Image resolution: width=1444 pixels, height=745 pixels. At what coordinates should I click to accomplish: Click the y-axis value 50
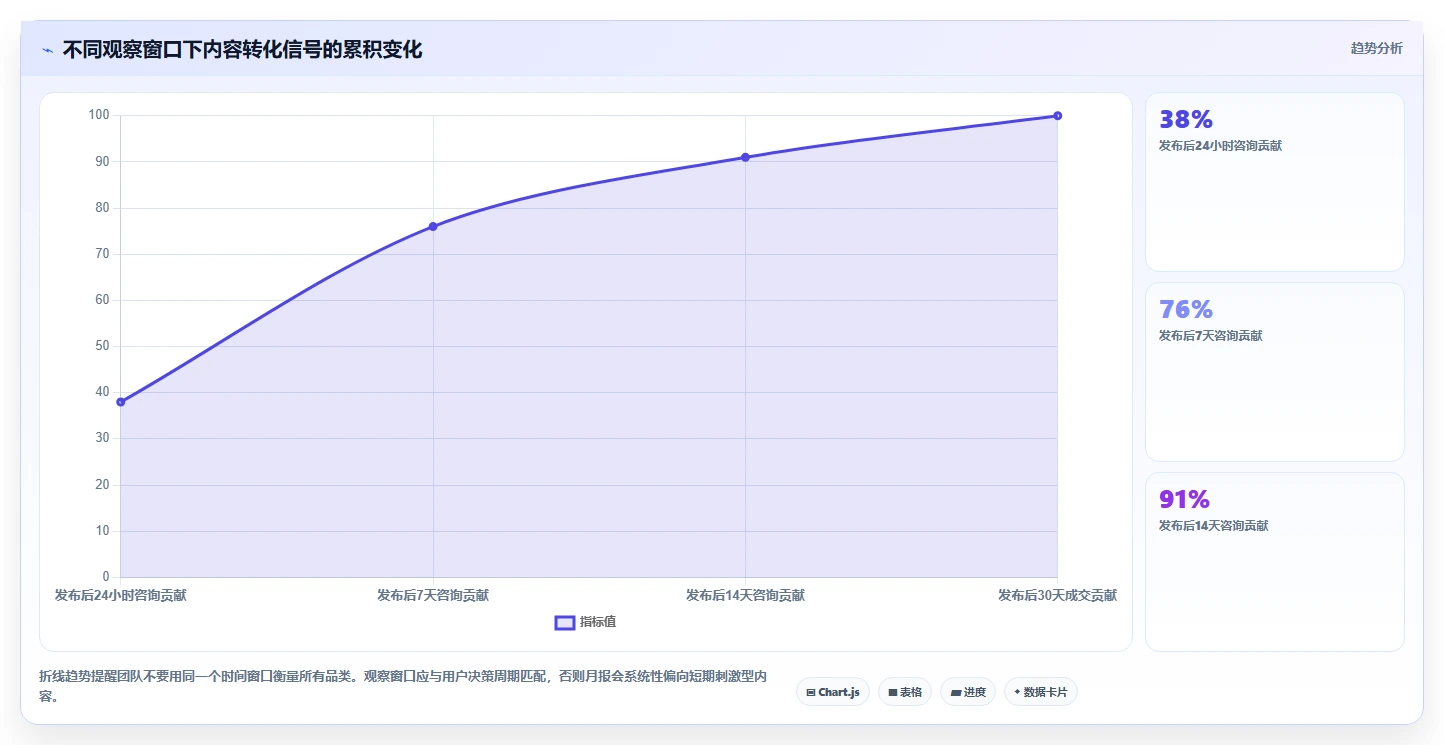coord(102,346)
